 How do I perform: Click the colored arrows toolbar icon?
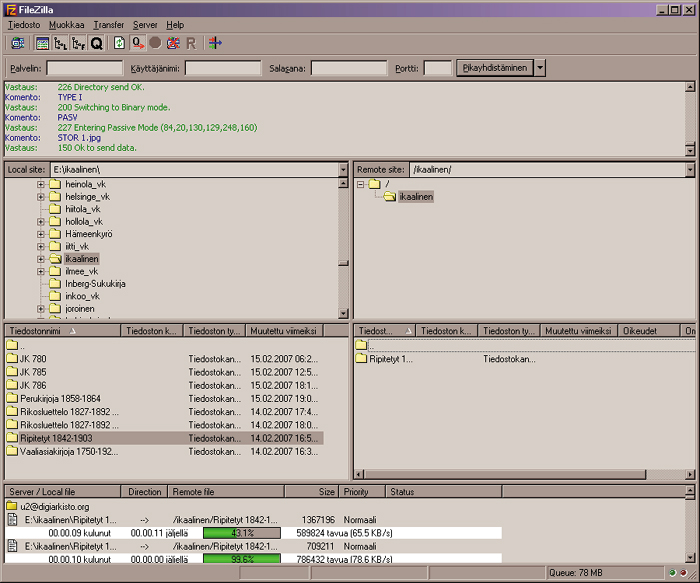(x=215, y=43)
